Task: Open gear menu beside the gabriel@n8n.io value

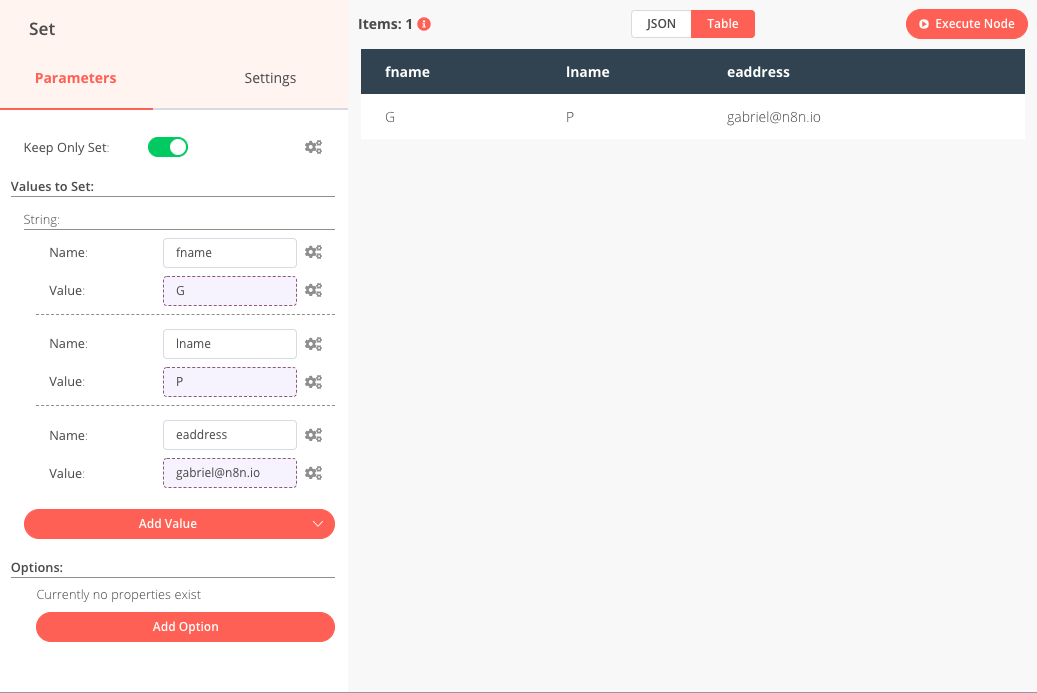Action: click(313, 472)
